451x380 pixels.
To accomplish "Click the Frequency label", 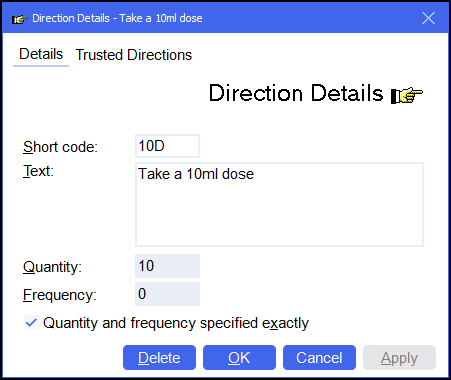I will pyautogui.click(x=60, y=295).
